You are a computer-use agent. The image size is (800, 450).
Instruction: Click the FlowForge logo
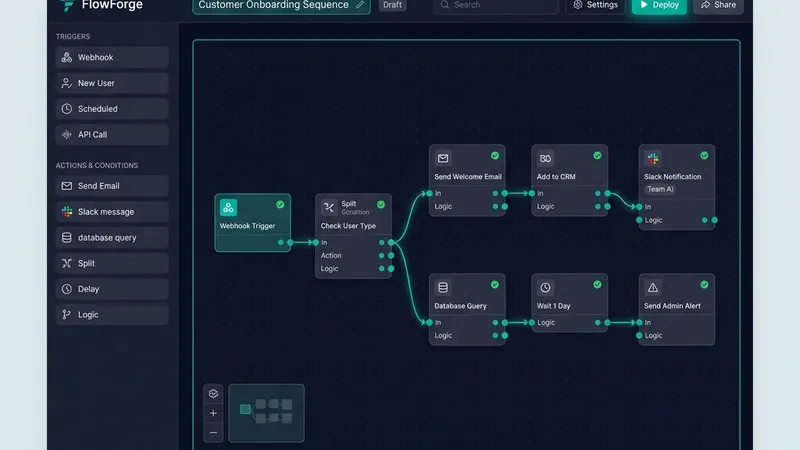pos(102,5)
